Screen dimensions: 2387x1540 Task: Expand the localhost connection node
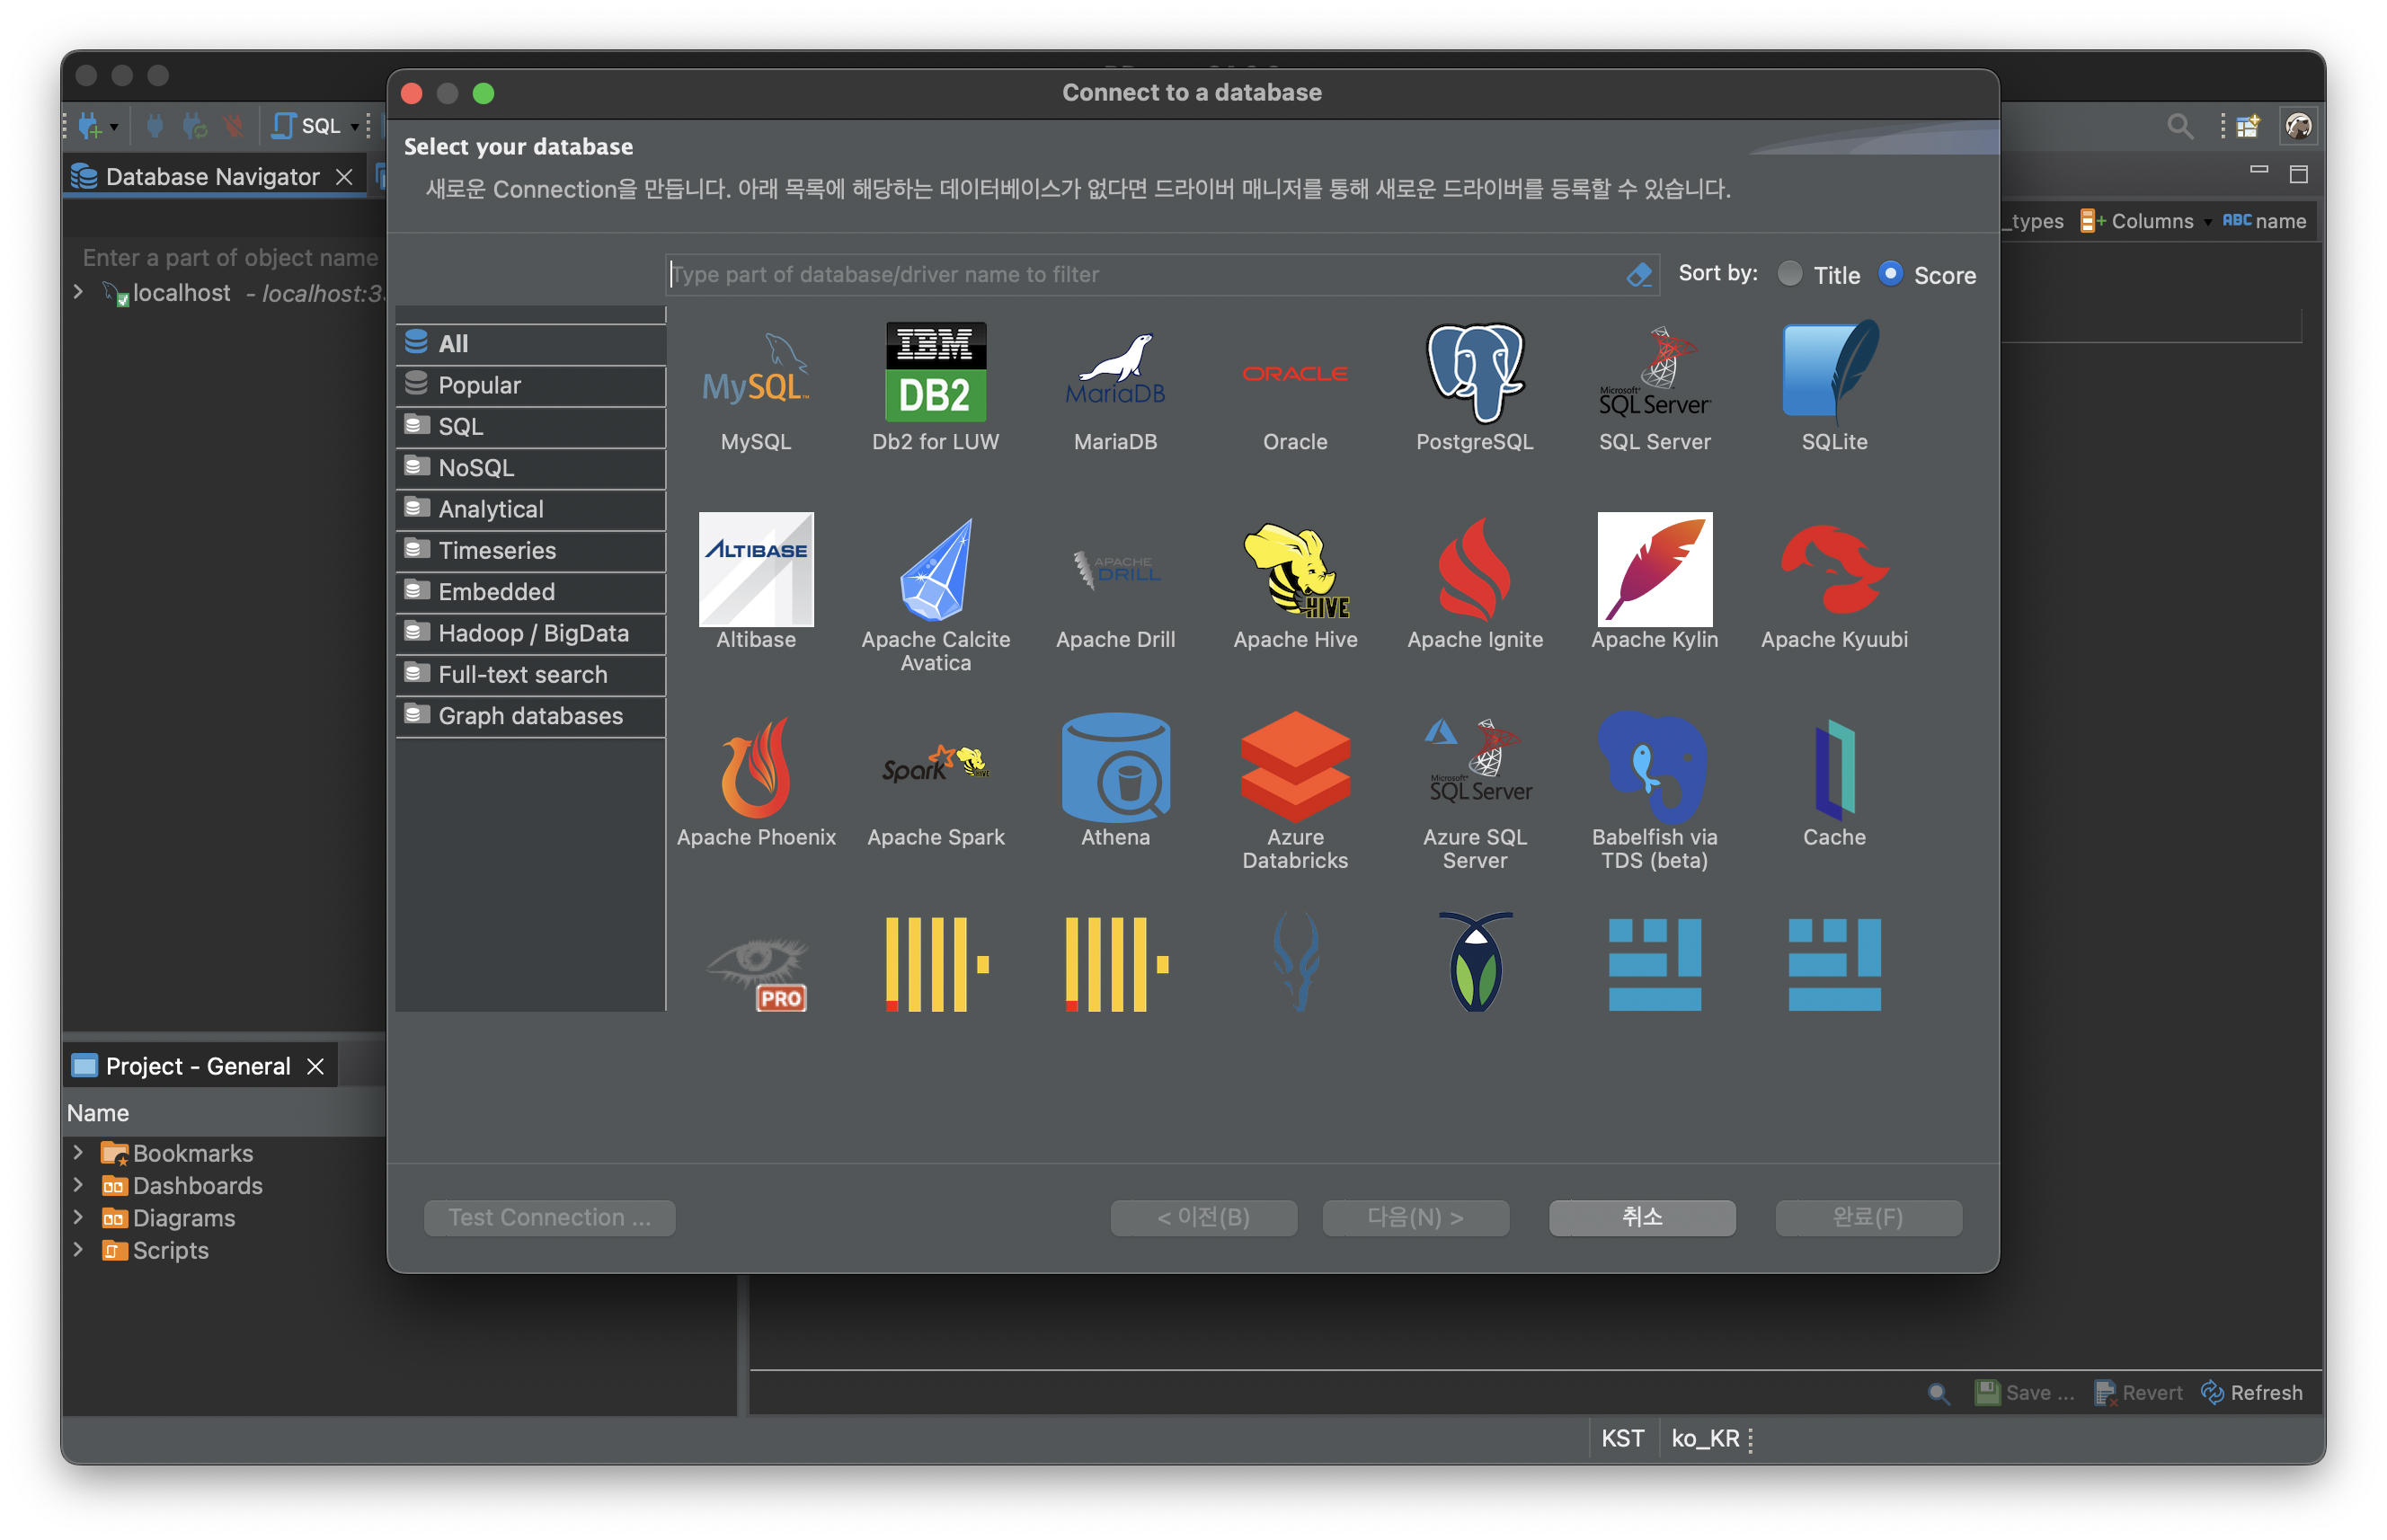click(x=78, y=292)
